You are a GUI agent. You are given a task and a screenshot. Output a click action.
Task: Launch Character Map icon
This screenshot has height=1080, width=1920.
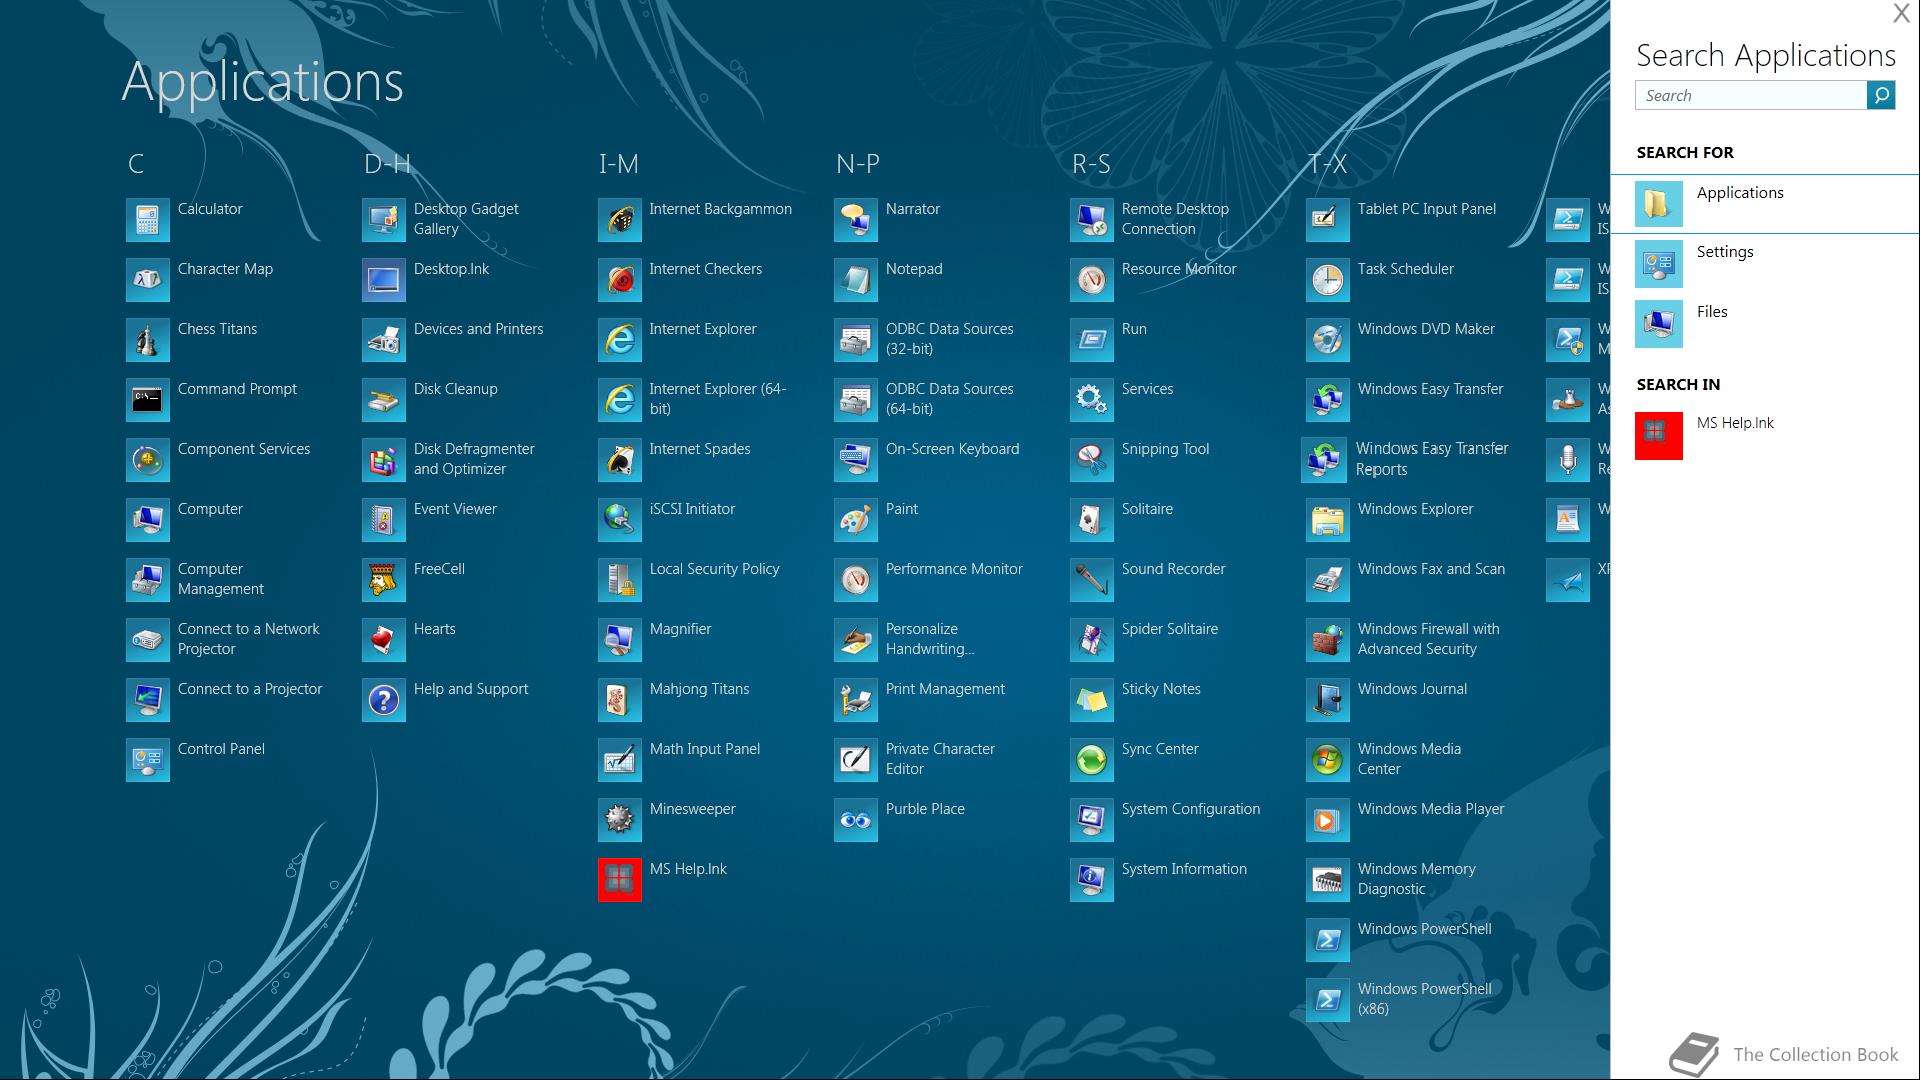[x=147, y=280]
